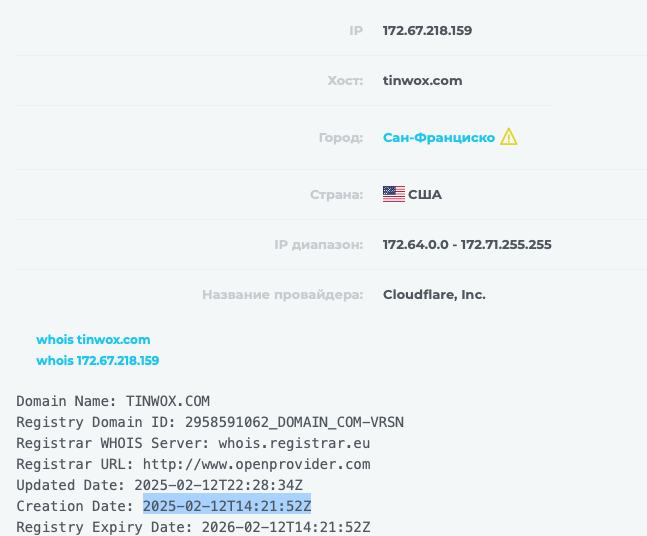
Task: Click the США country name
Action: click(x=425, y=194)
